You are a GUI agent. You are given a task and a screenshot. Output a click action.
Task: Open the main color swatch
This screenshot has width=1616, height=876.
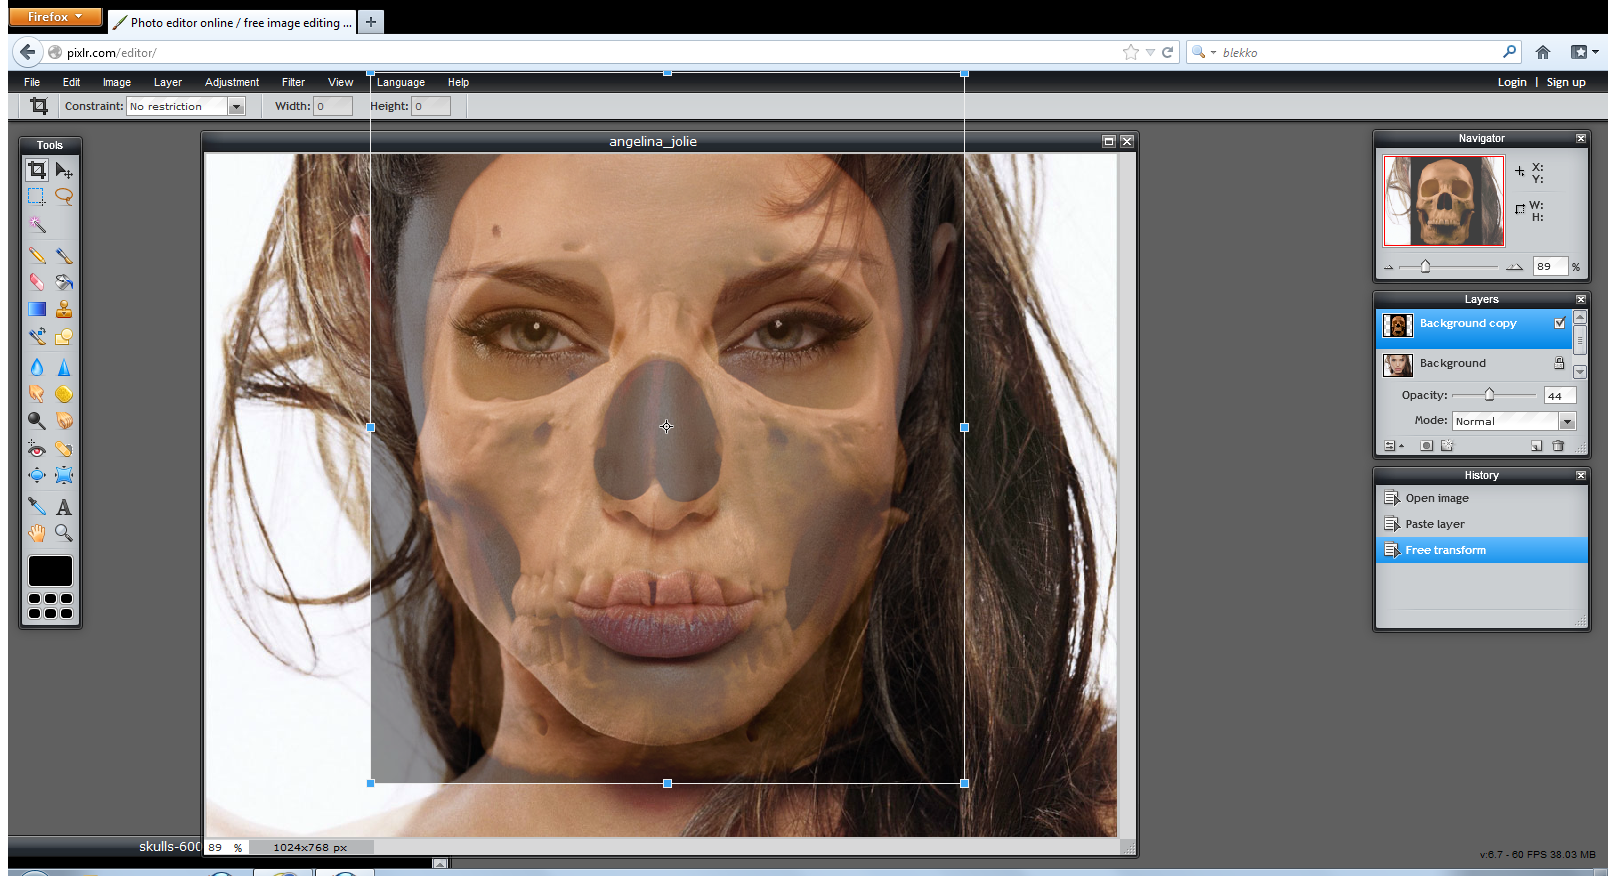point(50,571)
